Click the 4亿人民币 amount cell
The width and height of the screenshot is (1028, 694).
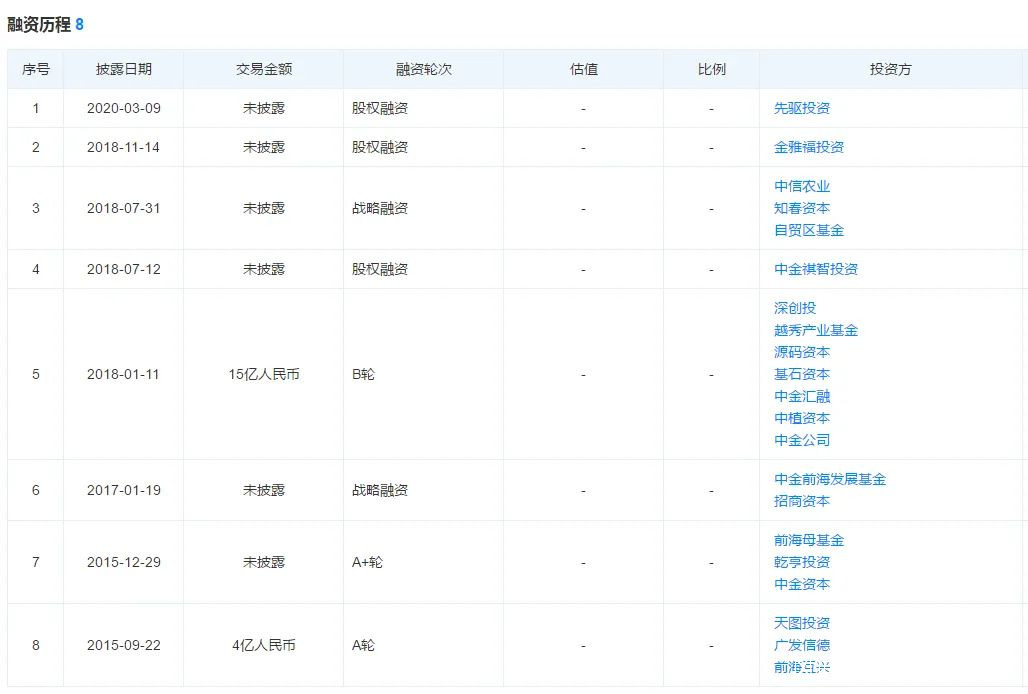point(264,646)
